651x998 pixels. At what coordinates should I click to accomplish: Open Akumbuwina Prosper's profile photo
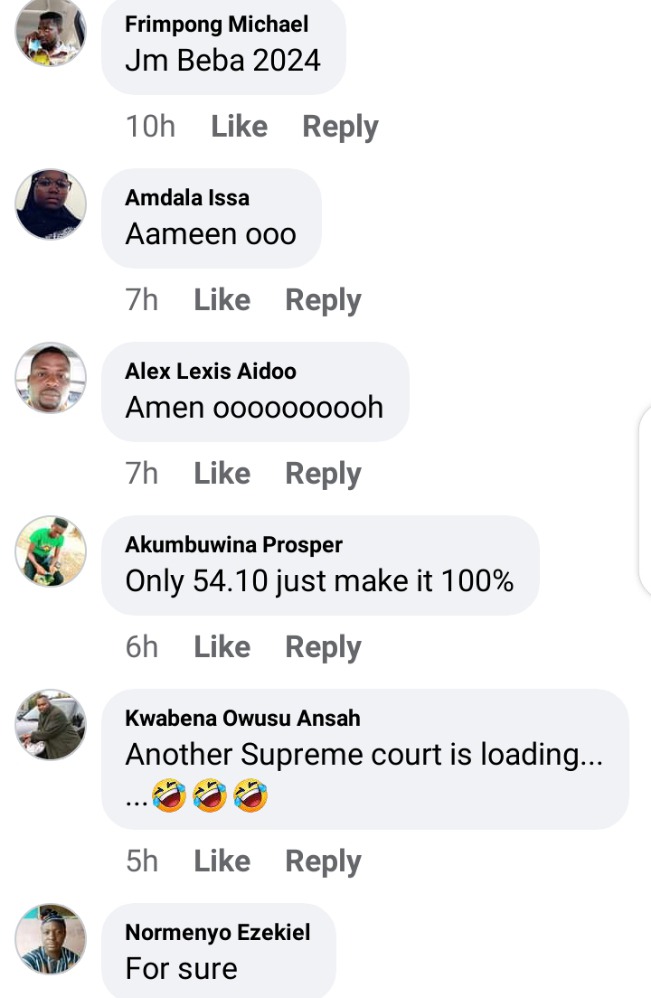50,551
